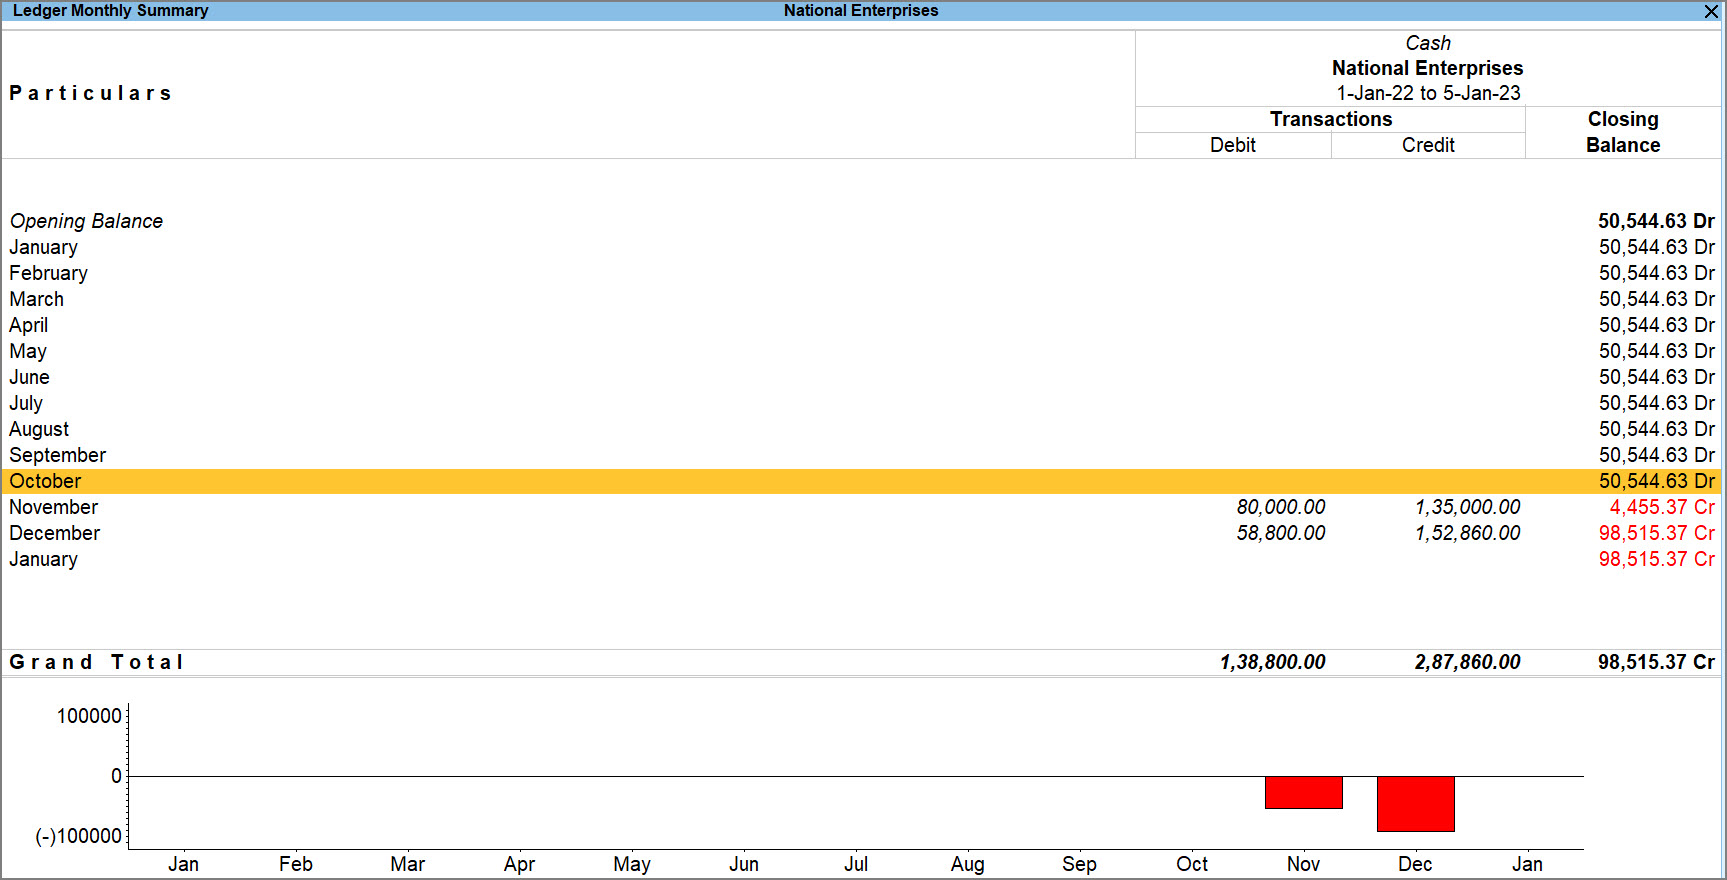The height and width of the screenshot is (880, 1727).
Task: Click the Transactions header
Action: 1331,119
